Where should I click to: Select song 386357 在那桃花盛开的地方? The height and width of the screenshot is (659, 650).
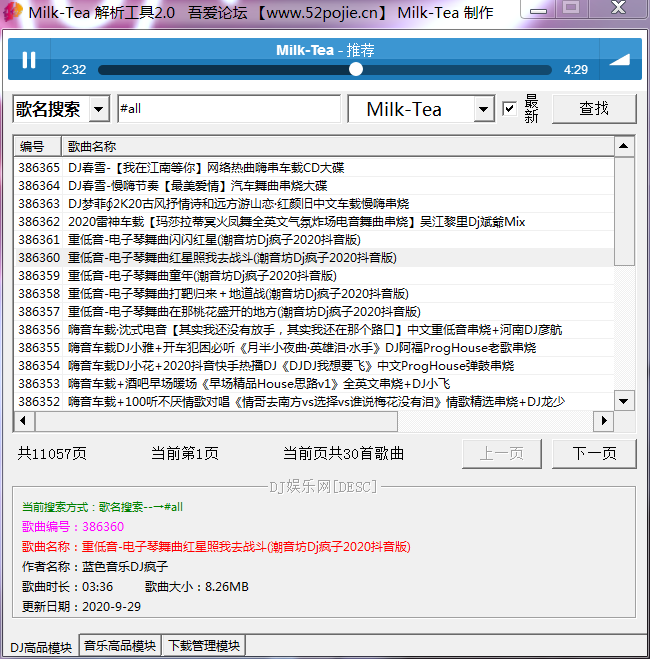click(x=314, y=312)
